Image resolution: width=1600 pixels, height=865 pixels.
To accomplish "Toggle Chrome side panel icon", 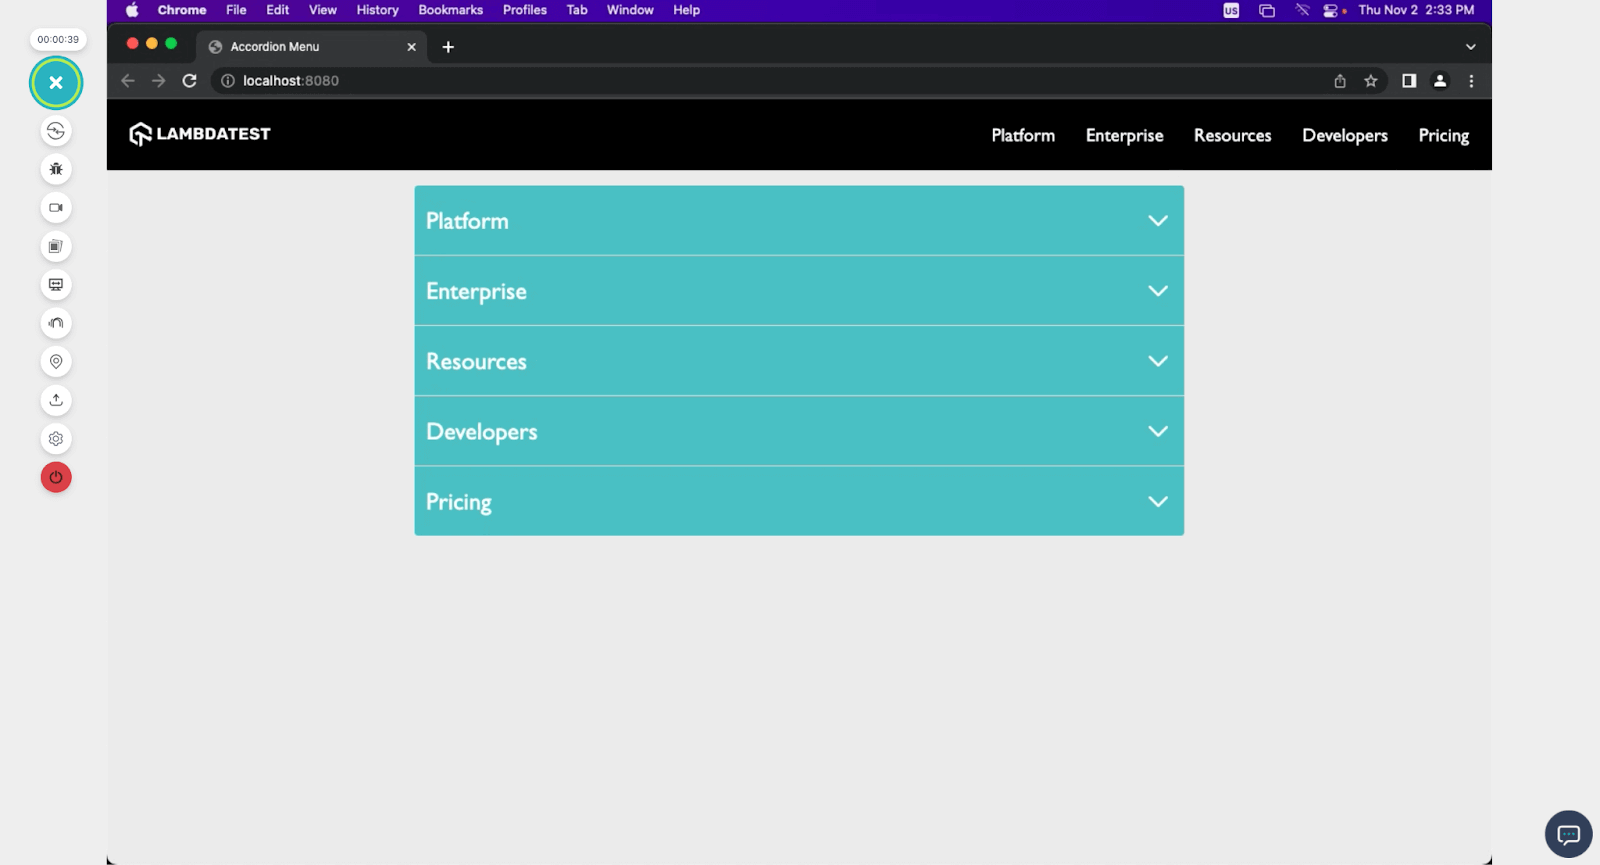I will [1409, 81].
